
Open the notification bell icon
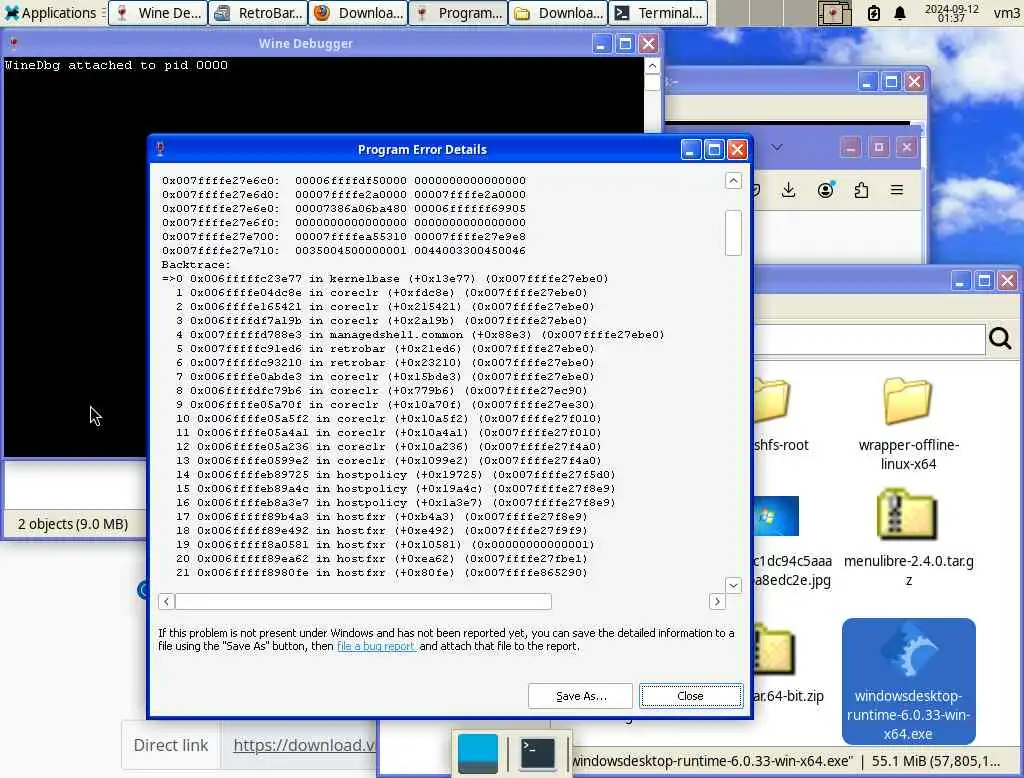(900, 13)
